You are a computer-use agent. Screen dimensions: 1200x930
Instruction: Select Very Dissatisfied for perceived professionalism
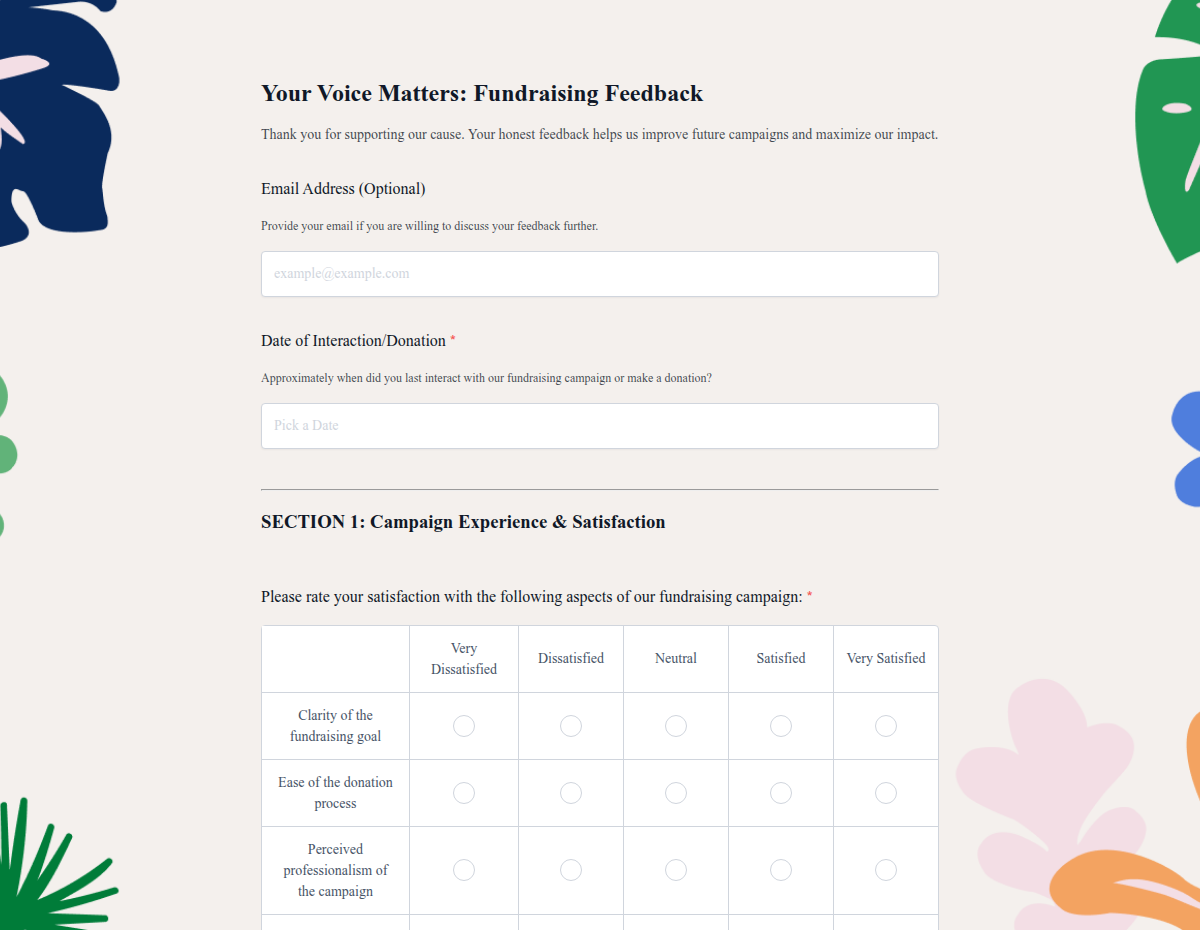(x=463, y=869)
